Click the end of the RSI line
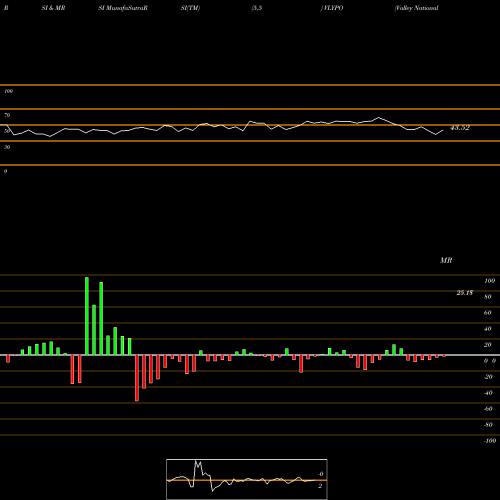This screenshot has height=500, width=500. (x=443, y=130)
